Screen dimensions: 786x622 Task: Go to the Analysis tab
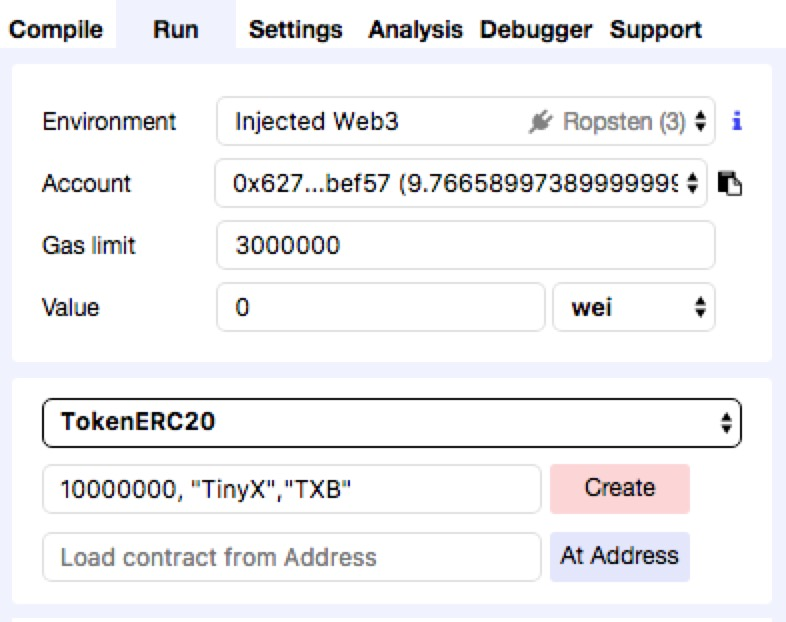[x=415, y=29]
